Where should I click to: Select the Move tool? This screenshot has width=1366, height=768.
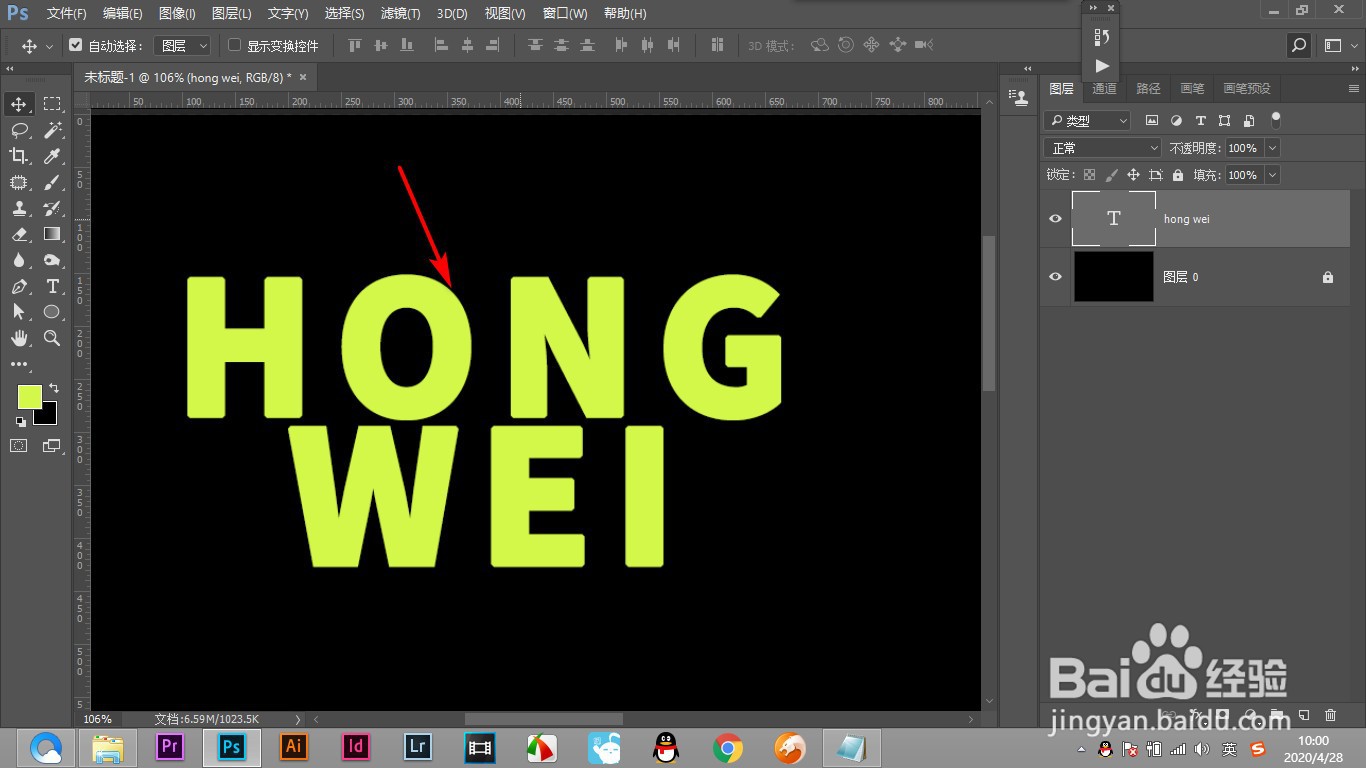pyautogui.click(x=20, y=103)
